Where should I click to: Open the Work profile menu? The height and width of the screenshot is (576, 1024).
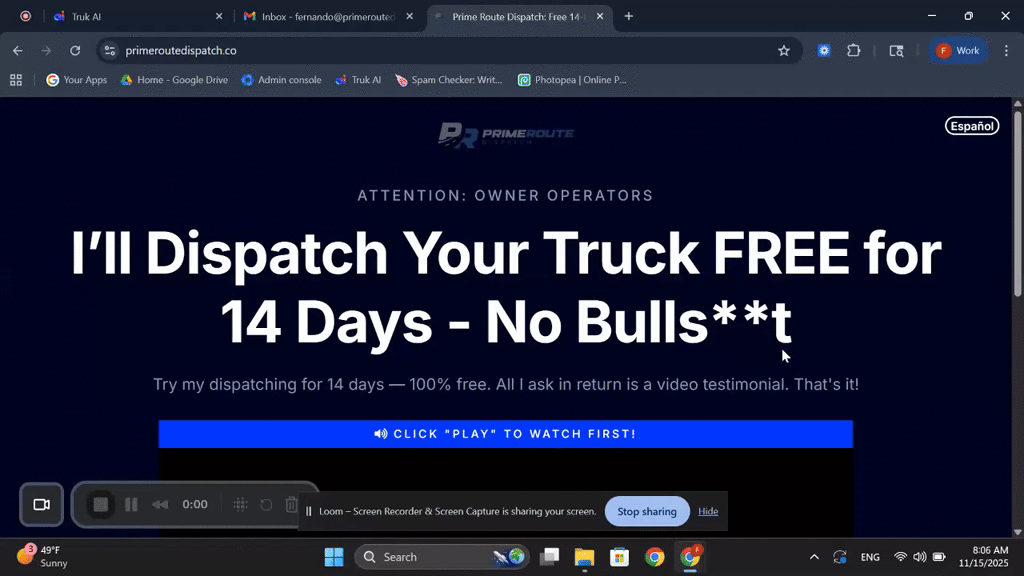click(x=958, y=50)
